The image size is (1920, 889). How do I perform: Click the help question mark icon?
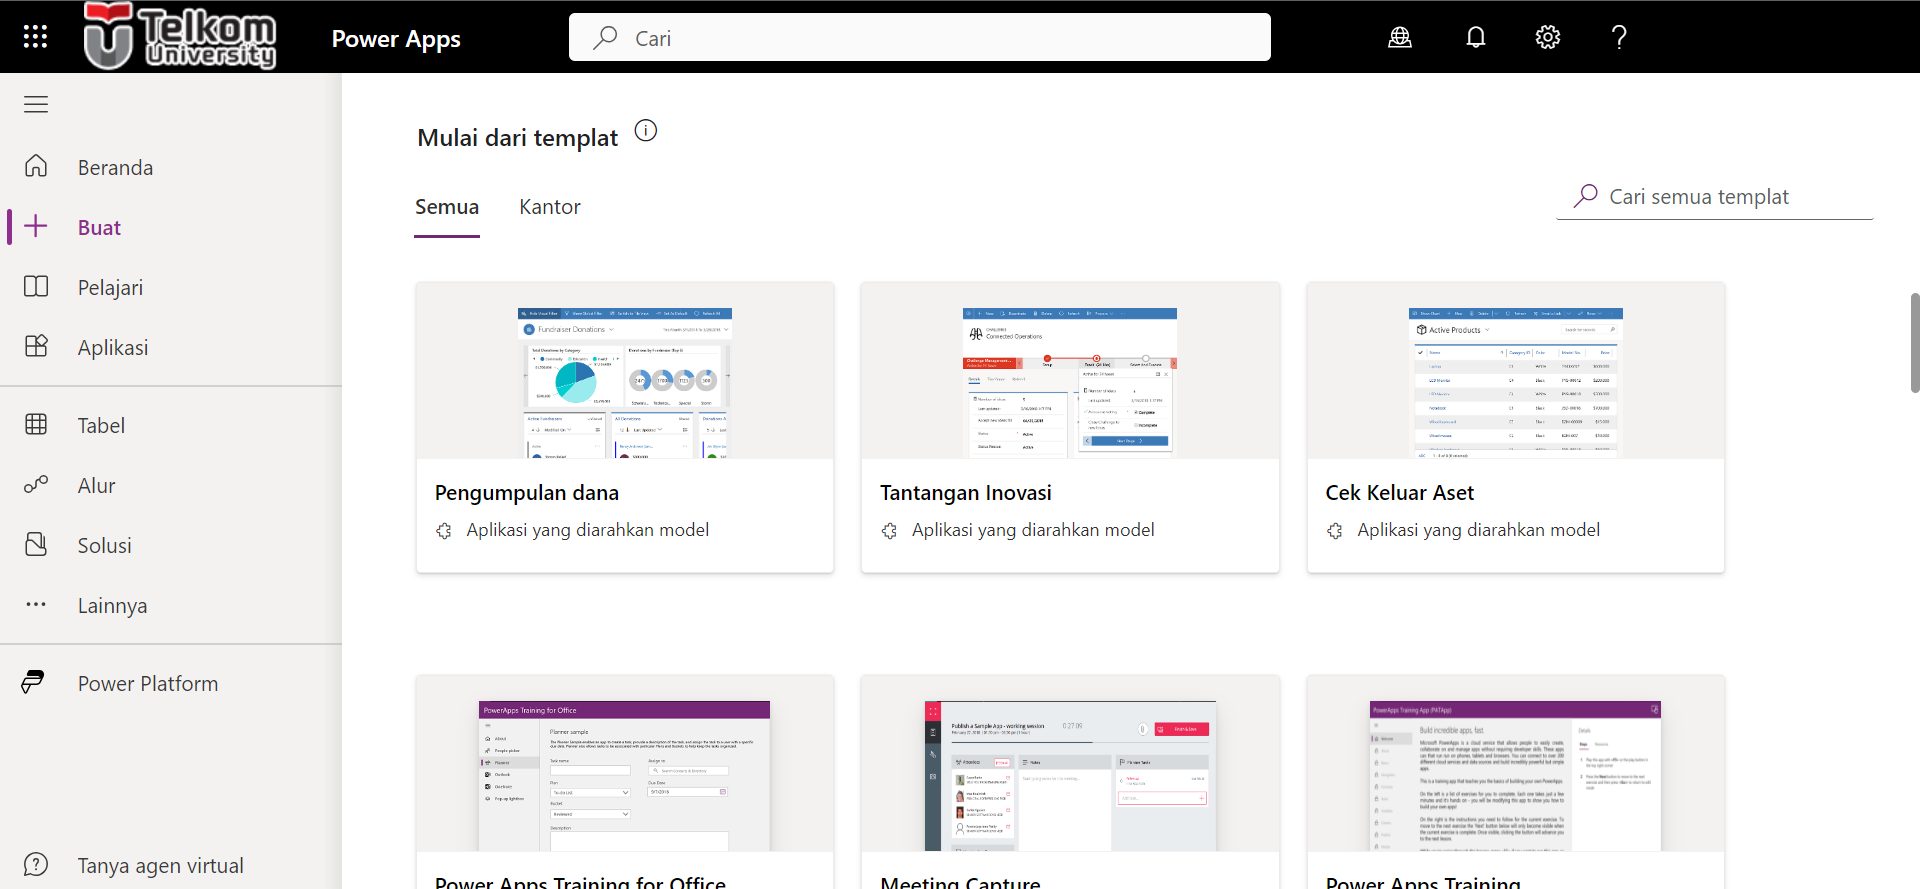click(x=1619, y=37)
